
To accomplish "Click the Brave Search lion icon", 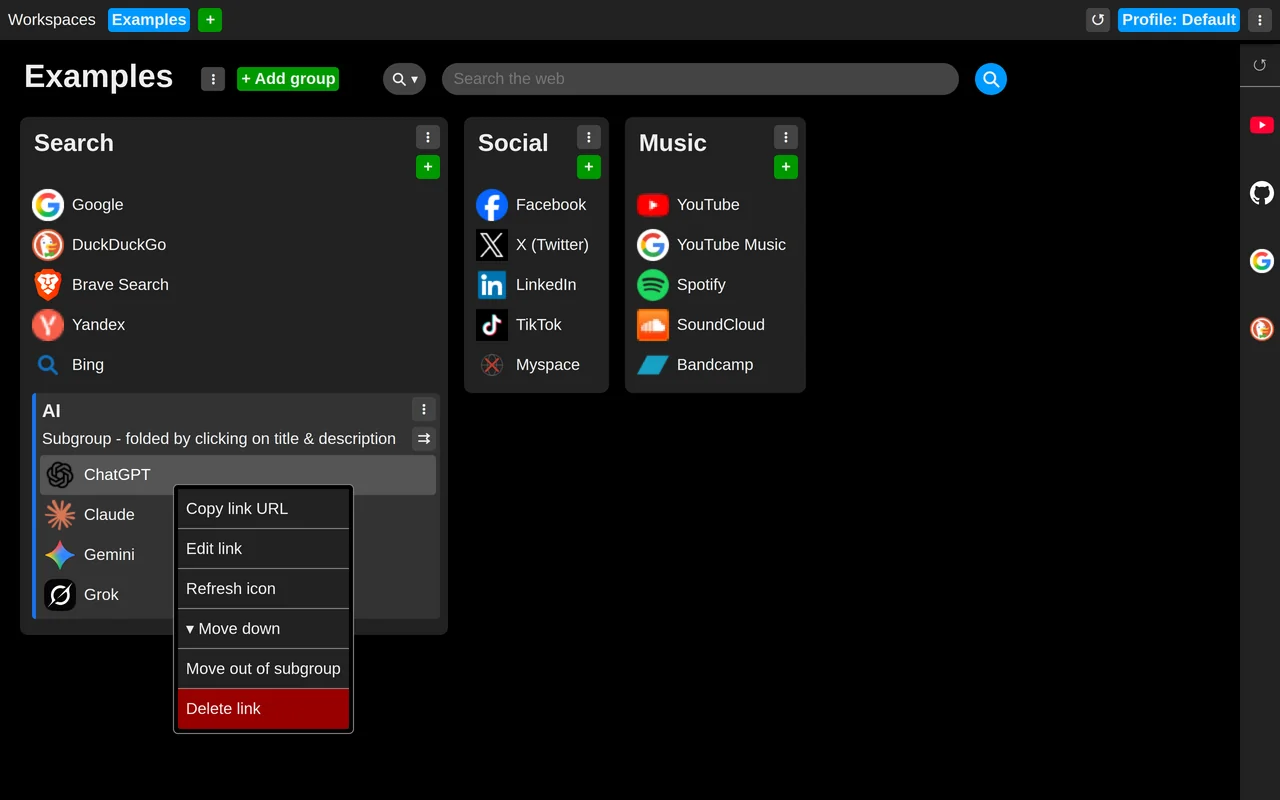I will [x=48, y=285].
